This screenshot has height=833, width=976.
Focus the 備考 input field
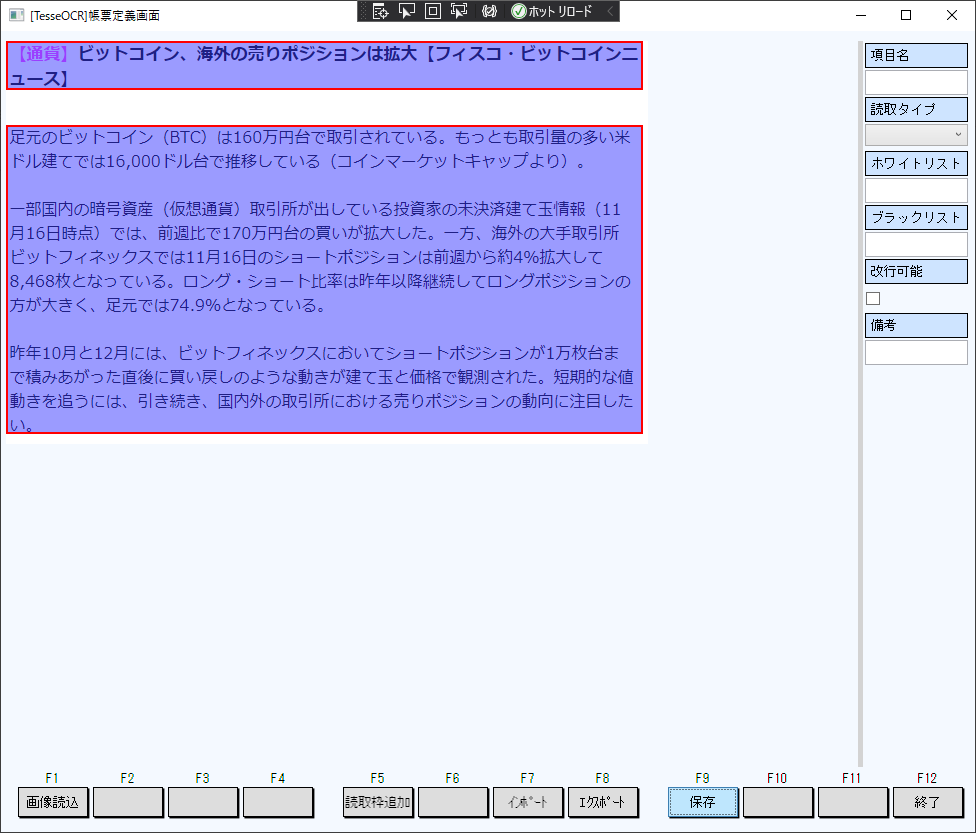point(916,352)
